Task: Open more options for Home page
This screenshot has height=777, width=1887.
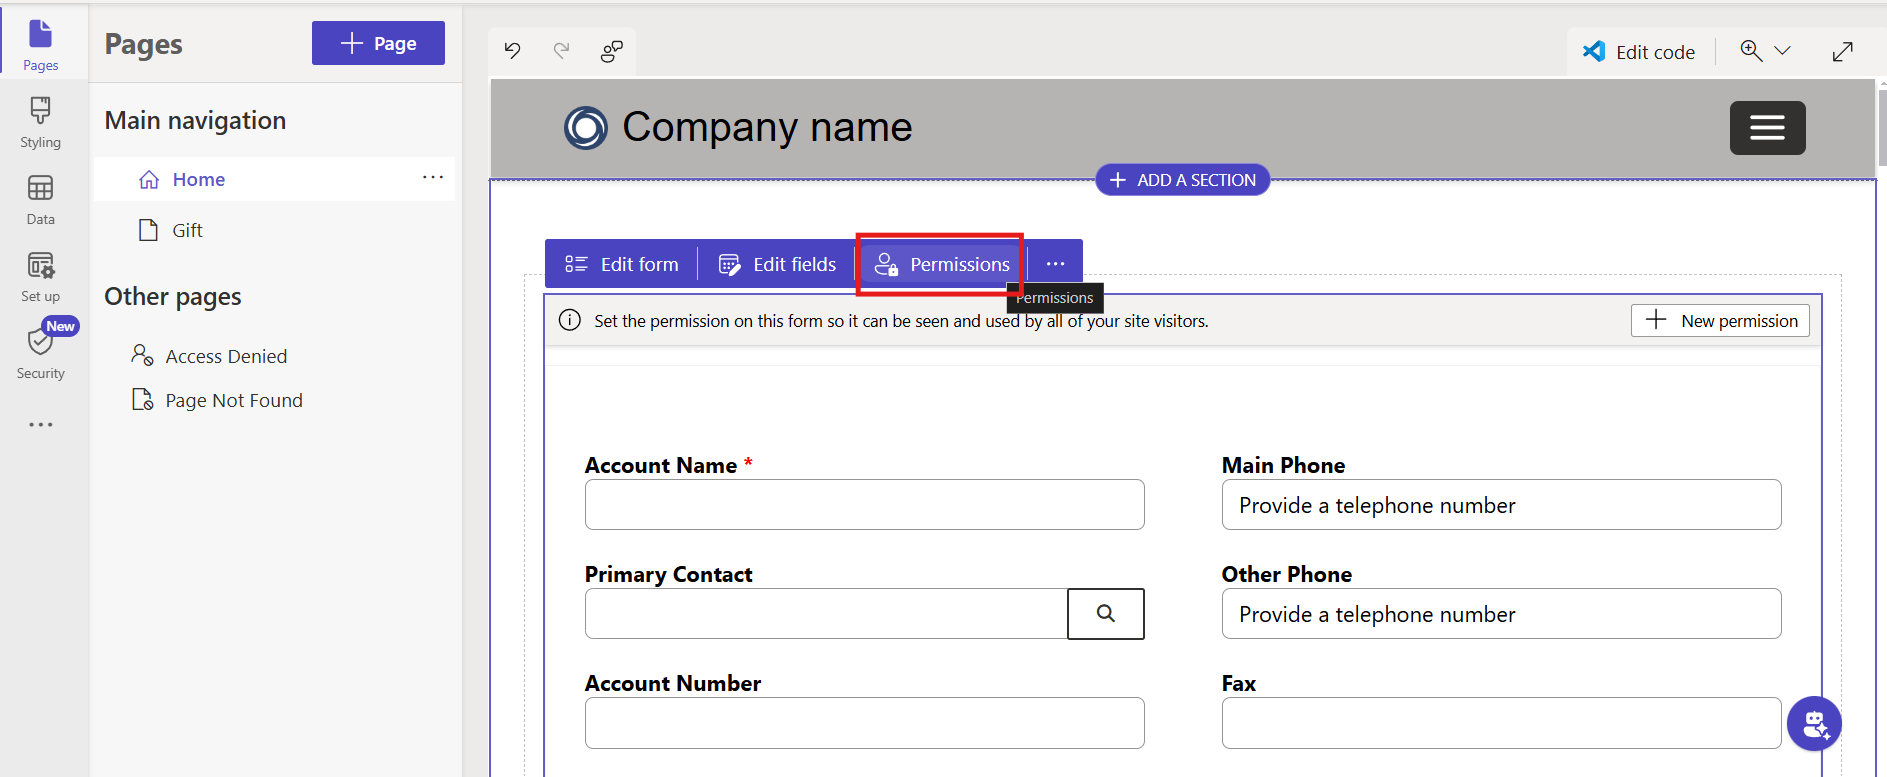Action: coord(432,178)
